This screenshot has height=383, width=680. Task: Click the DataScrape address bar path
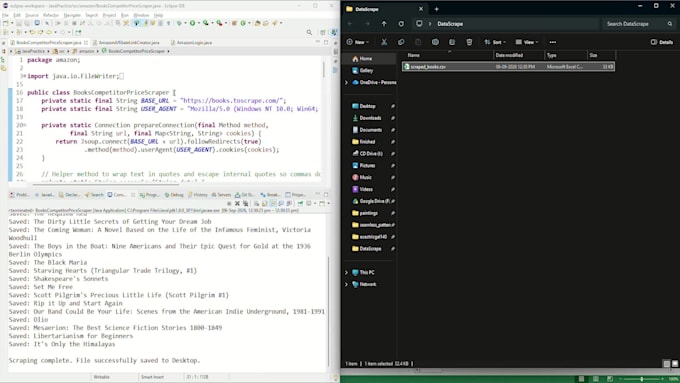(450, 24)
